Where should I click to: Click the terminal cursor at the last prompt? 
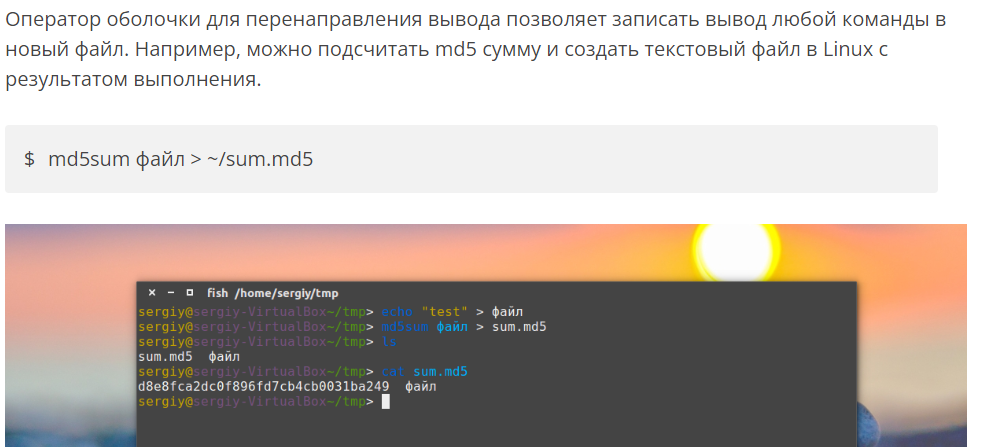[385, 401]
